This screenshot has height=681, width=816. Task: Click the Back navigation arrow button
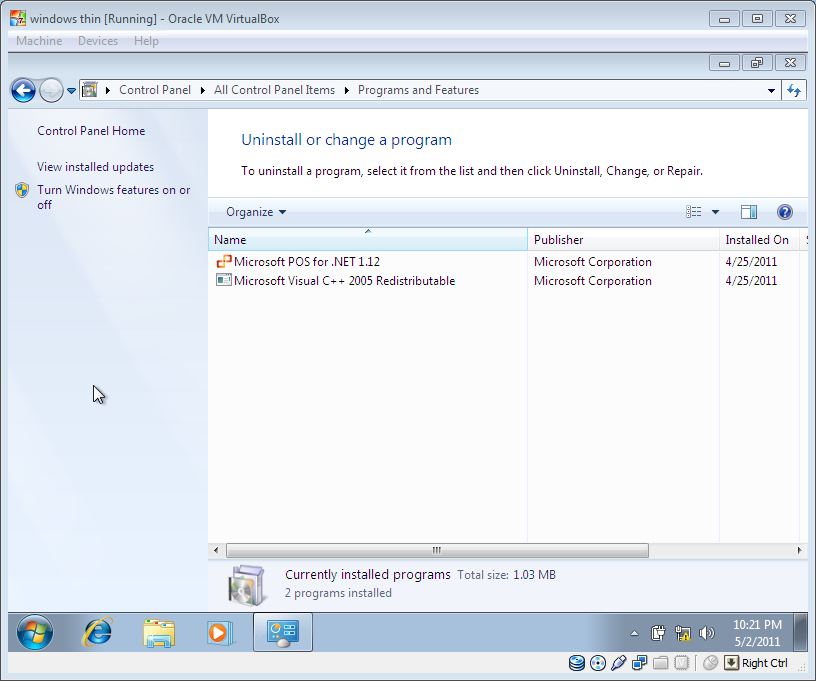click(x=23, y=91)
